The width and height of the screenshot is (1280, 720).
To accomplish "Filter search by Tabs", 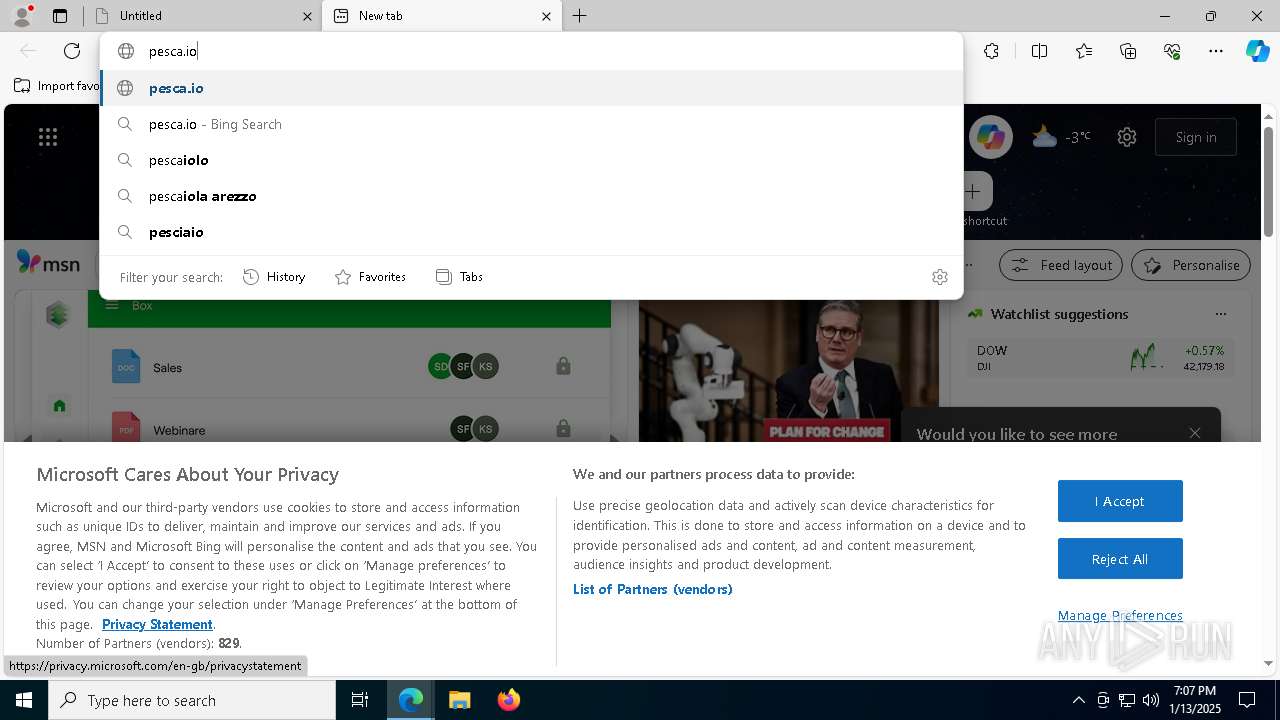I will 460,277.
